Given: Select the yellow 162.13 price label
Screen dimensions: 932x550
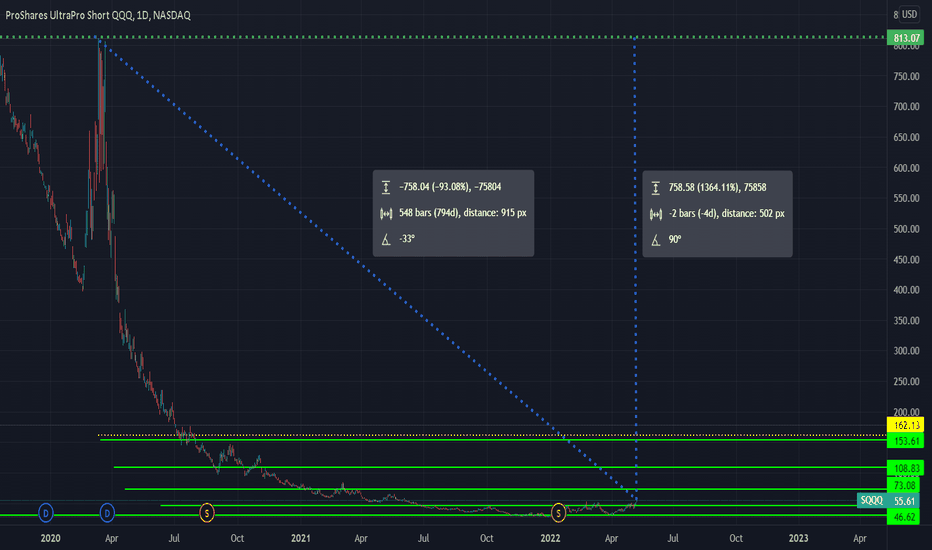Looking at the screenshot, I should (905, 425).
